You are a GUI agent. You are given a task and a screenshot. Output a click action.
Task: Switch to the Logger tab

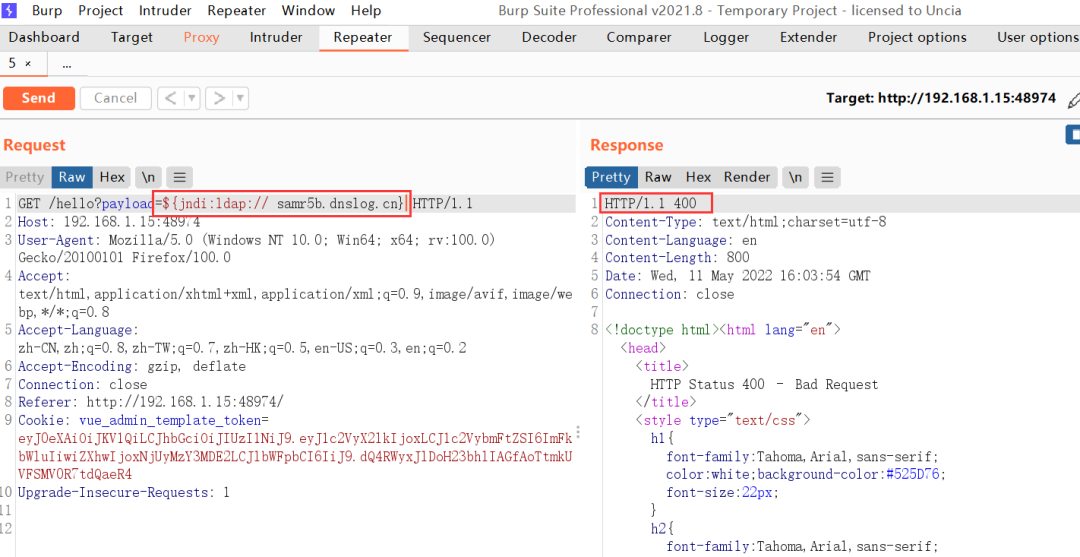(726, 37)
